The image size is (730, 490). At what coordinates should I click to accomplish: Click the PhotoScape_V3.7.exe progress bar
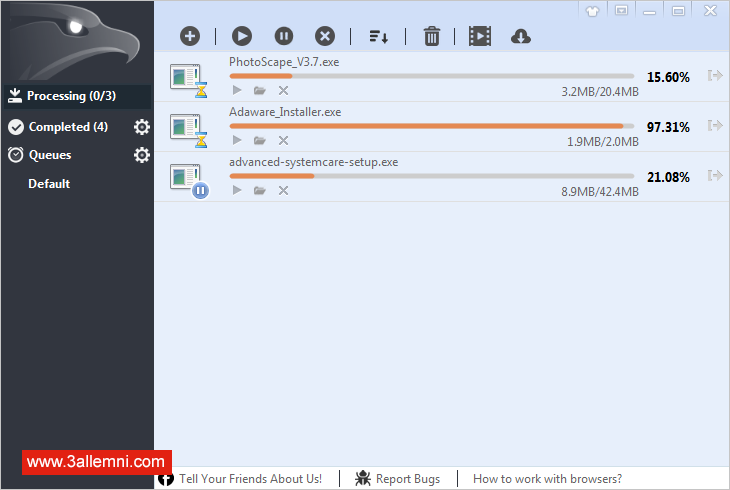click(x=431, y=76)
